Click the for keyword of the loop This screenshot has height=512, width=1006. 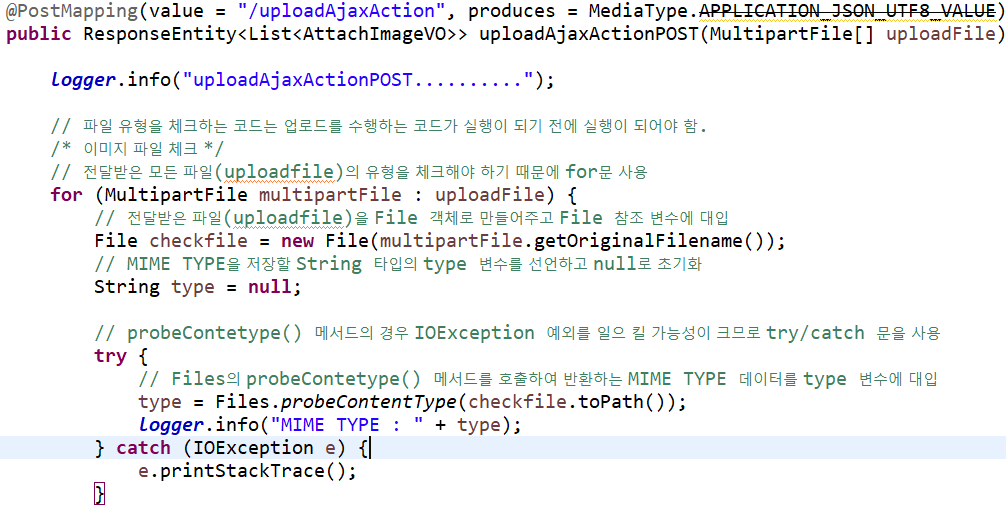66,194
